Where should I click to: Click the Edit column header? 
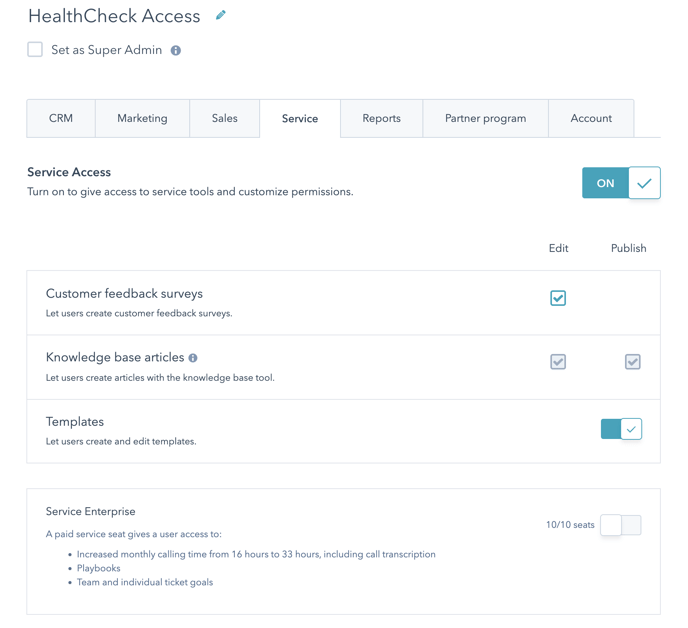[558, 248]
